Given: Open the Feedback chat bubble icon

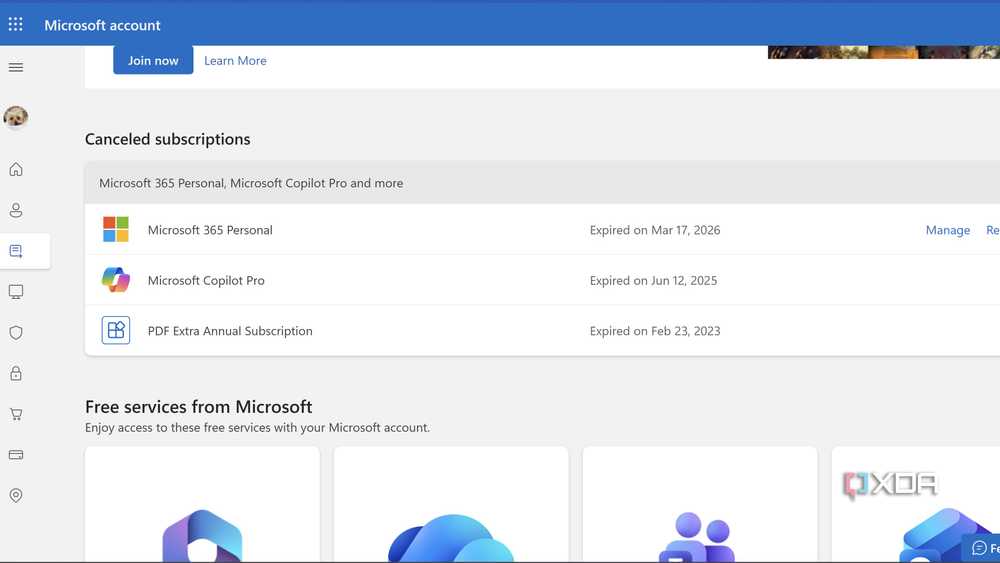Looking at the screenshot, I should coord(979,548).
